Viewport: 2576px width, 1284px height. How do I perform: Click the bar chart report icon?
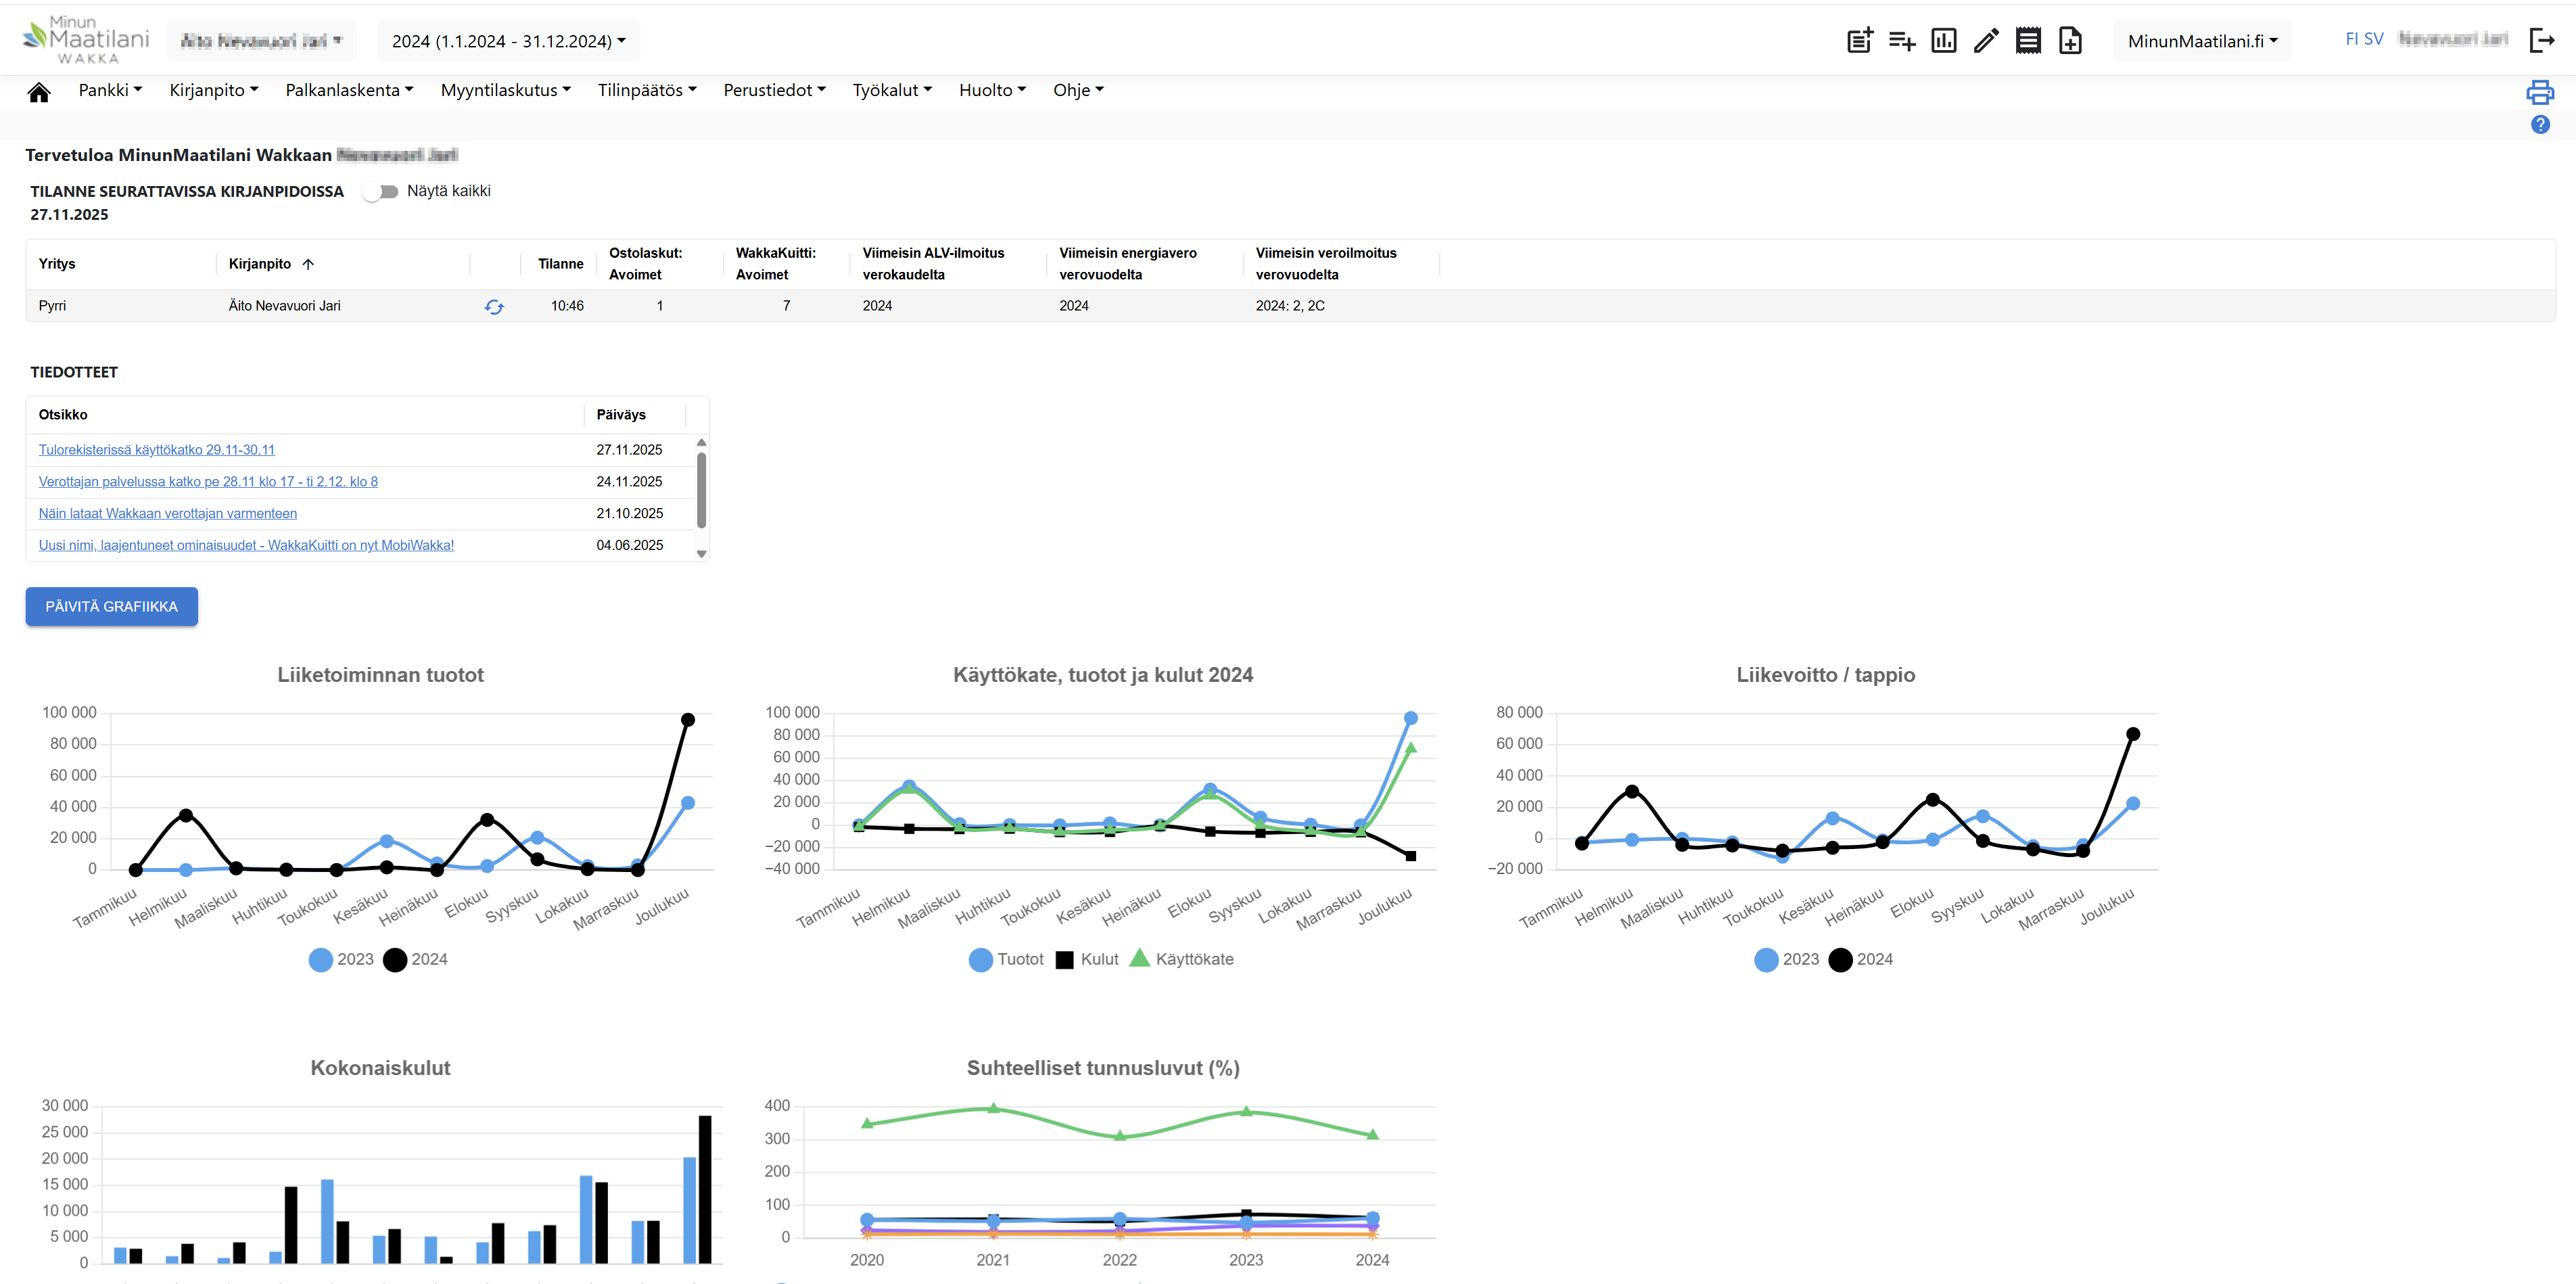pos(1943,41)
